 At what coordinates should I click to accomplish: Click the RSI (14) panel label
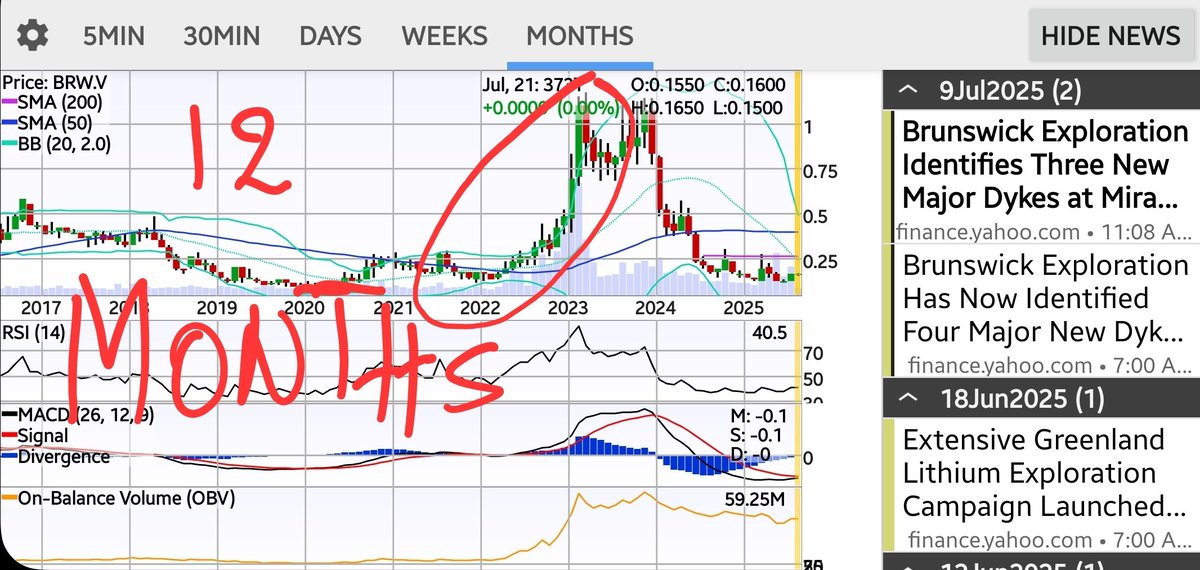click(x=35, y=334)
